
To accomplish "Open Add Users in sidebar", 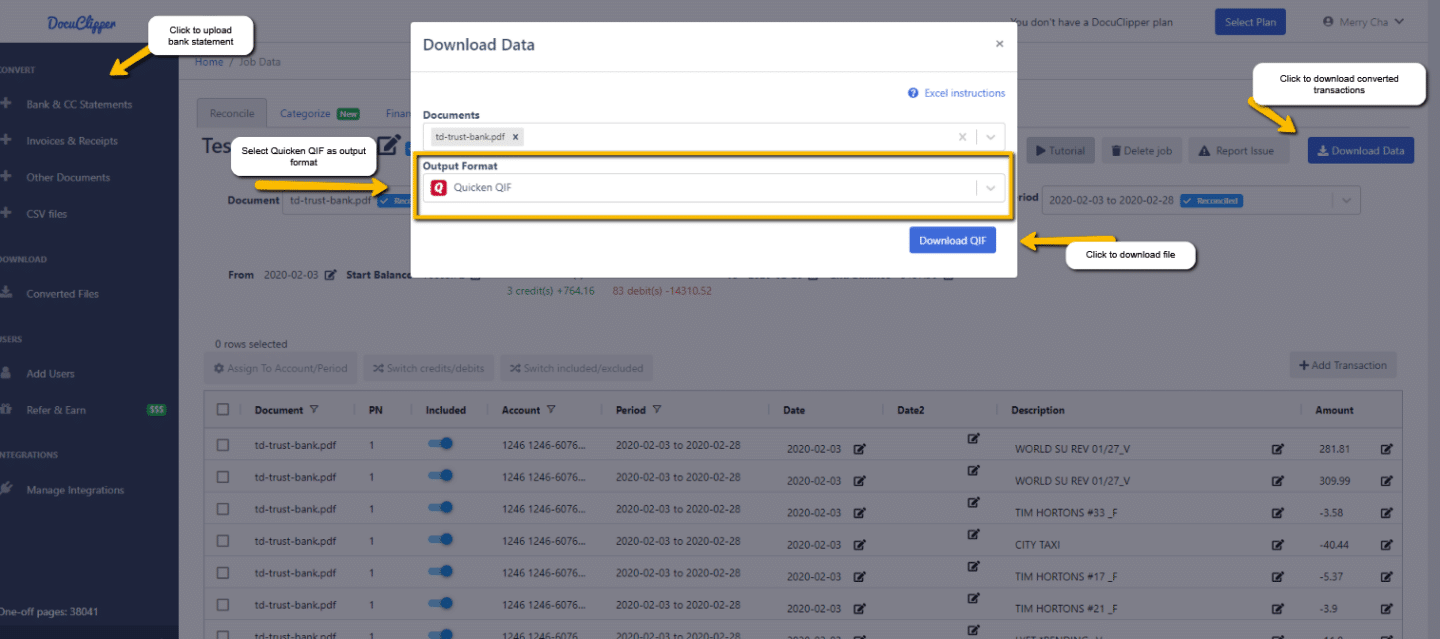I will (x=50, y=374).
